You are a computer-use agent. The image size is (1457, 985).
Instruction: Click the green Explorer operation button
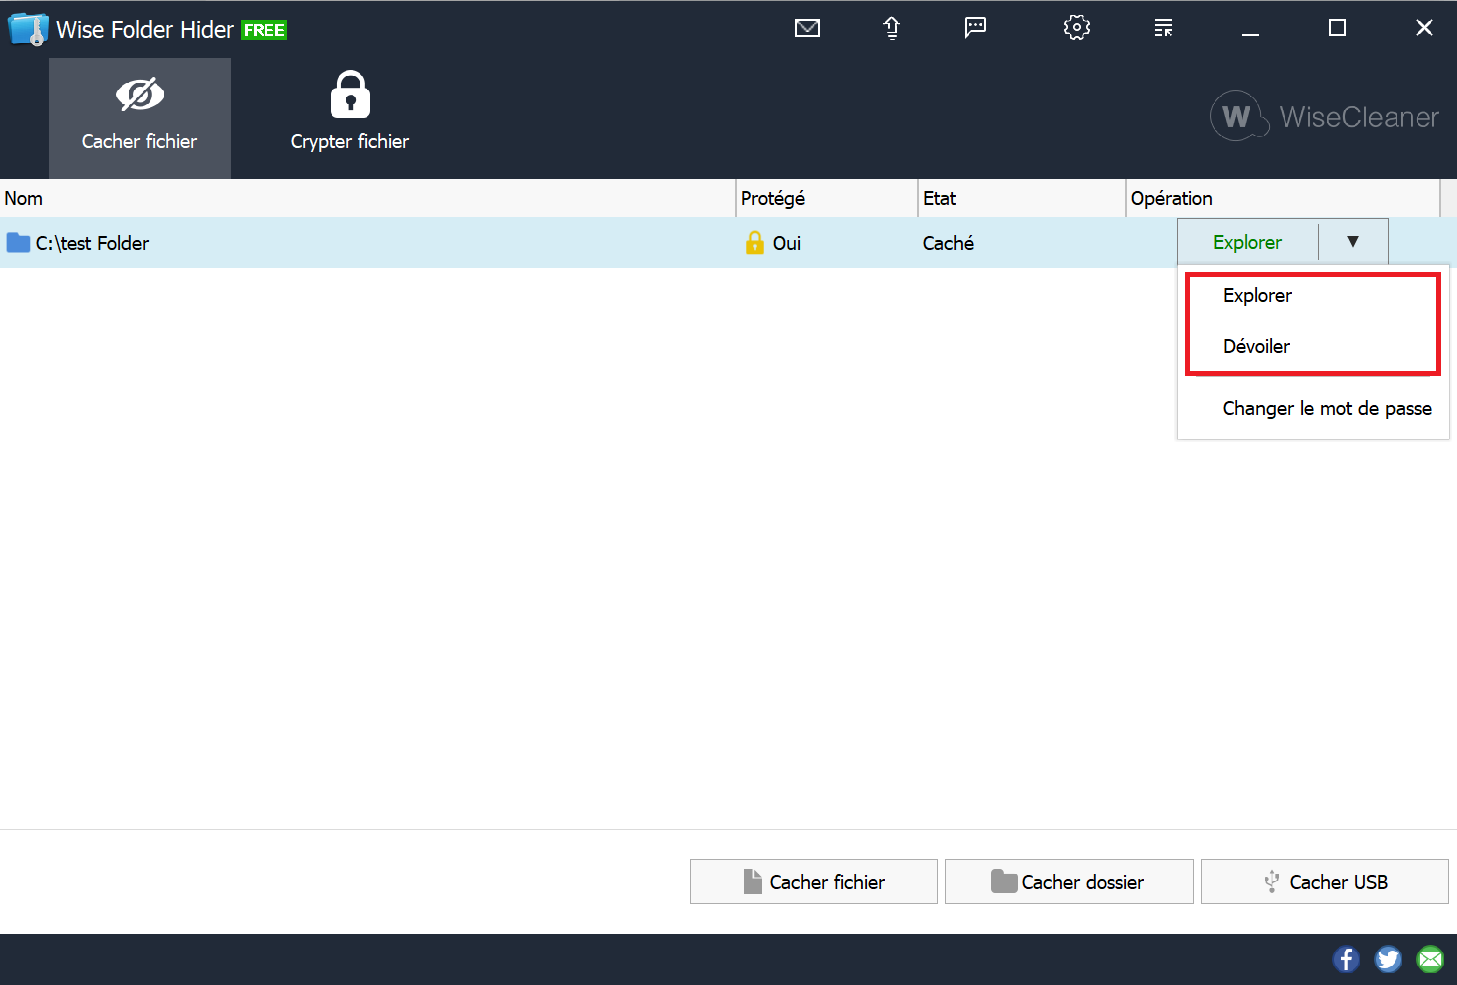(x=1247, y=242)
